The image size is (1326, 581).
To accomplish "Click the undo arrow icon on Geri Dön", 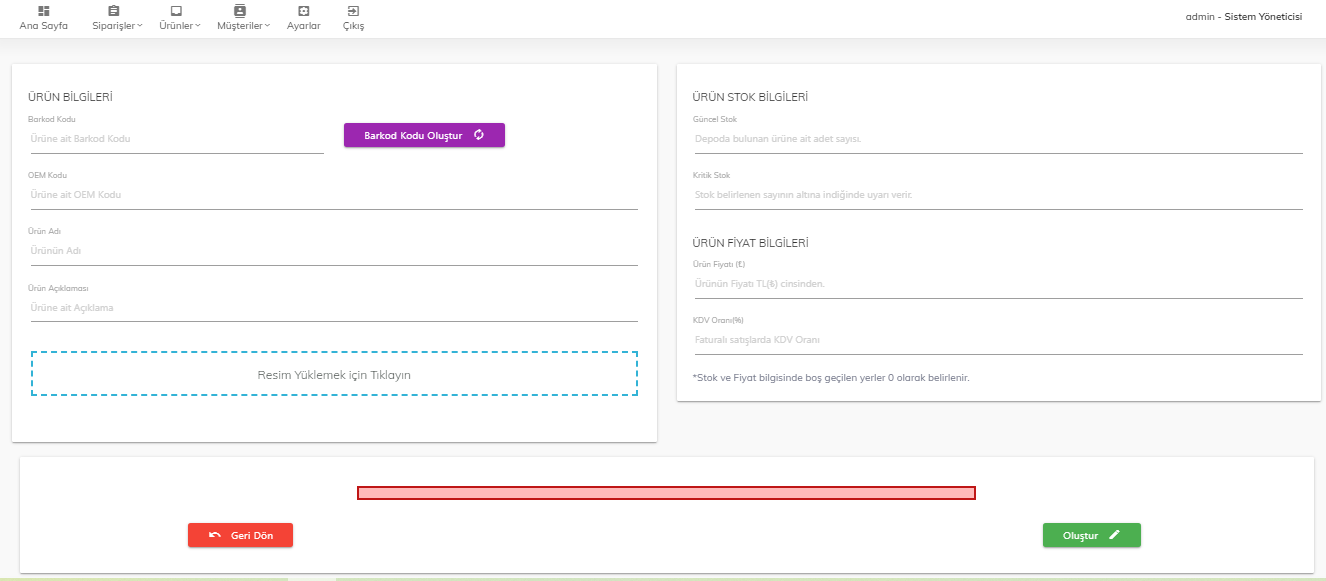I will (x=215, y=535).
